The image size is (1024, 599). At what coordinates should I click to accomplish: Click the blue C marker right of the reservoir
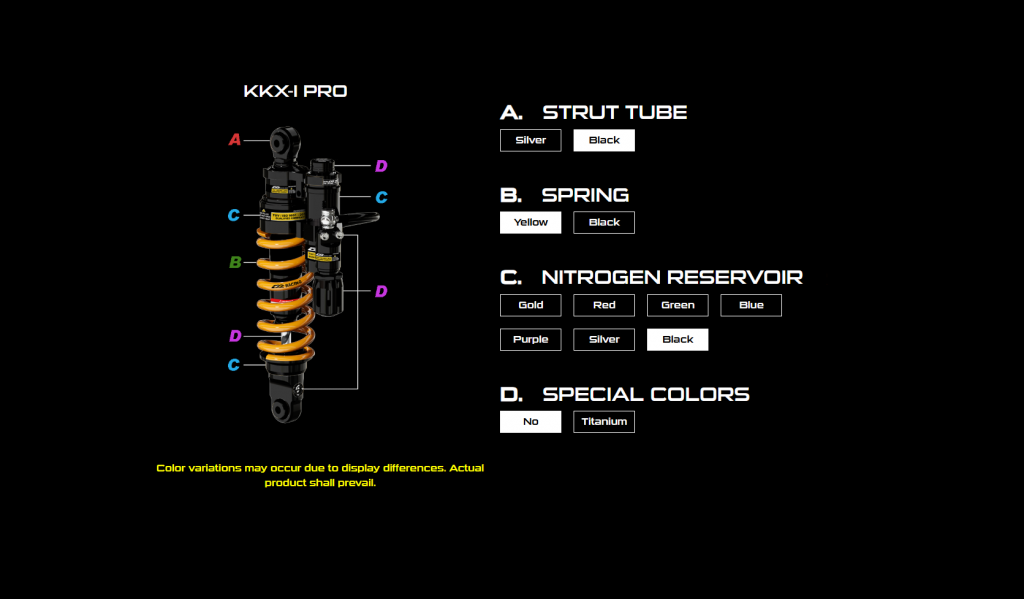380,197
